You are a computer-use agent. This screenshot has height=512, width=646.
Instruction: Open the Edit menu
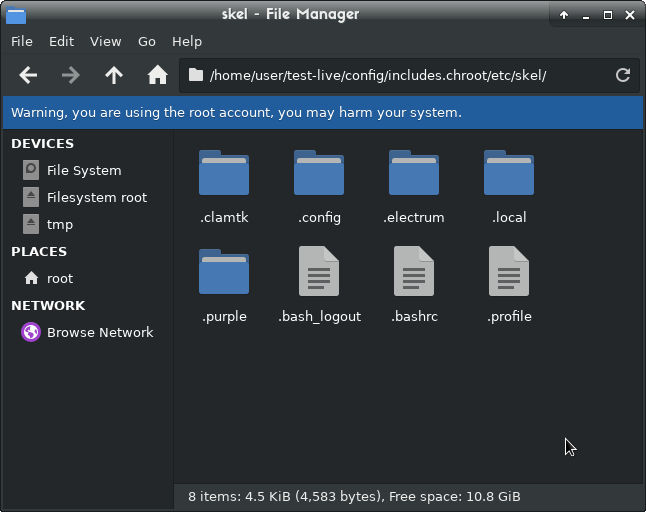(x=62, y=42)
